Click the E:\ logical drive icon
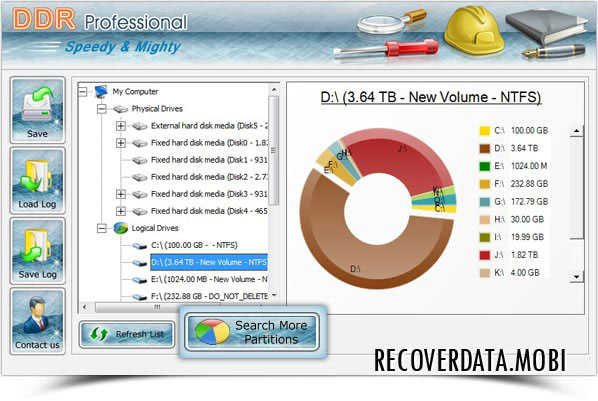This screenshot has width=598, height=401. 140,280
